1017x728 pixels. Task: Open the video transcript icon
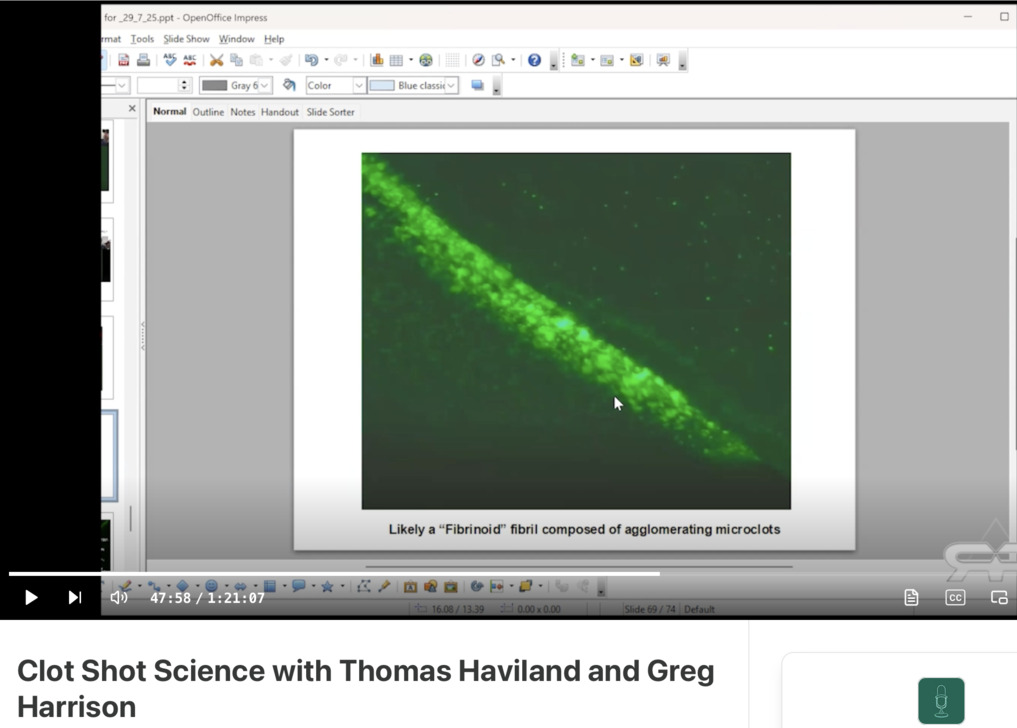(x=911, y=597)
